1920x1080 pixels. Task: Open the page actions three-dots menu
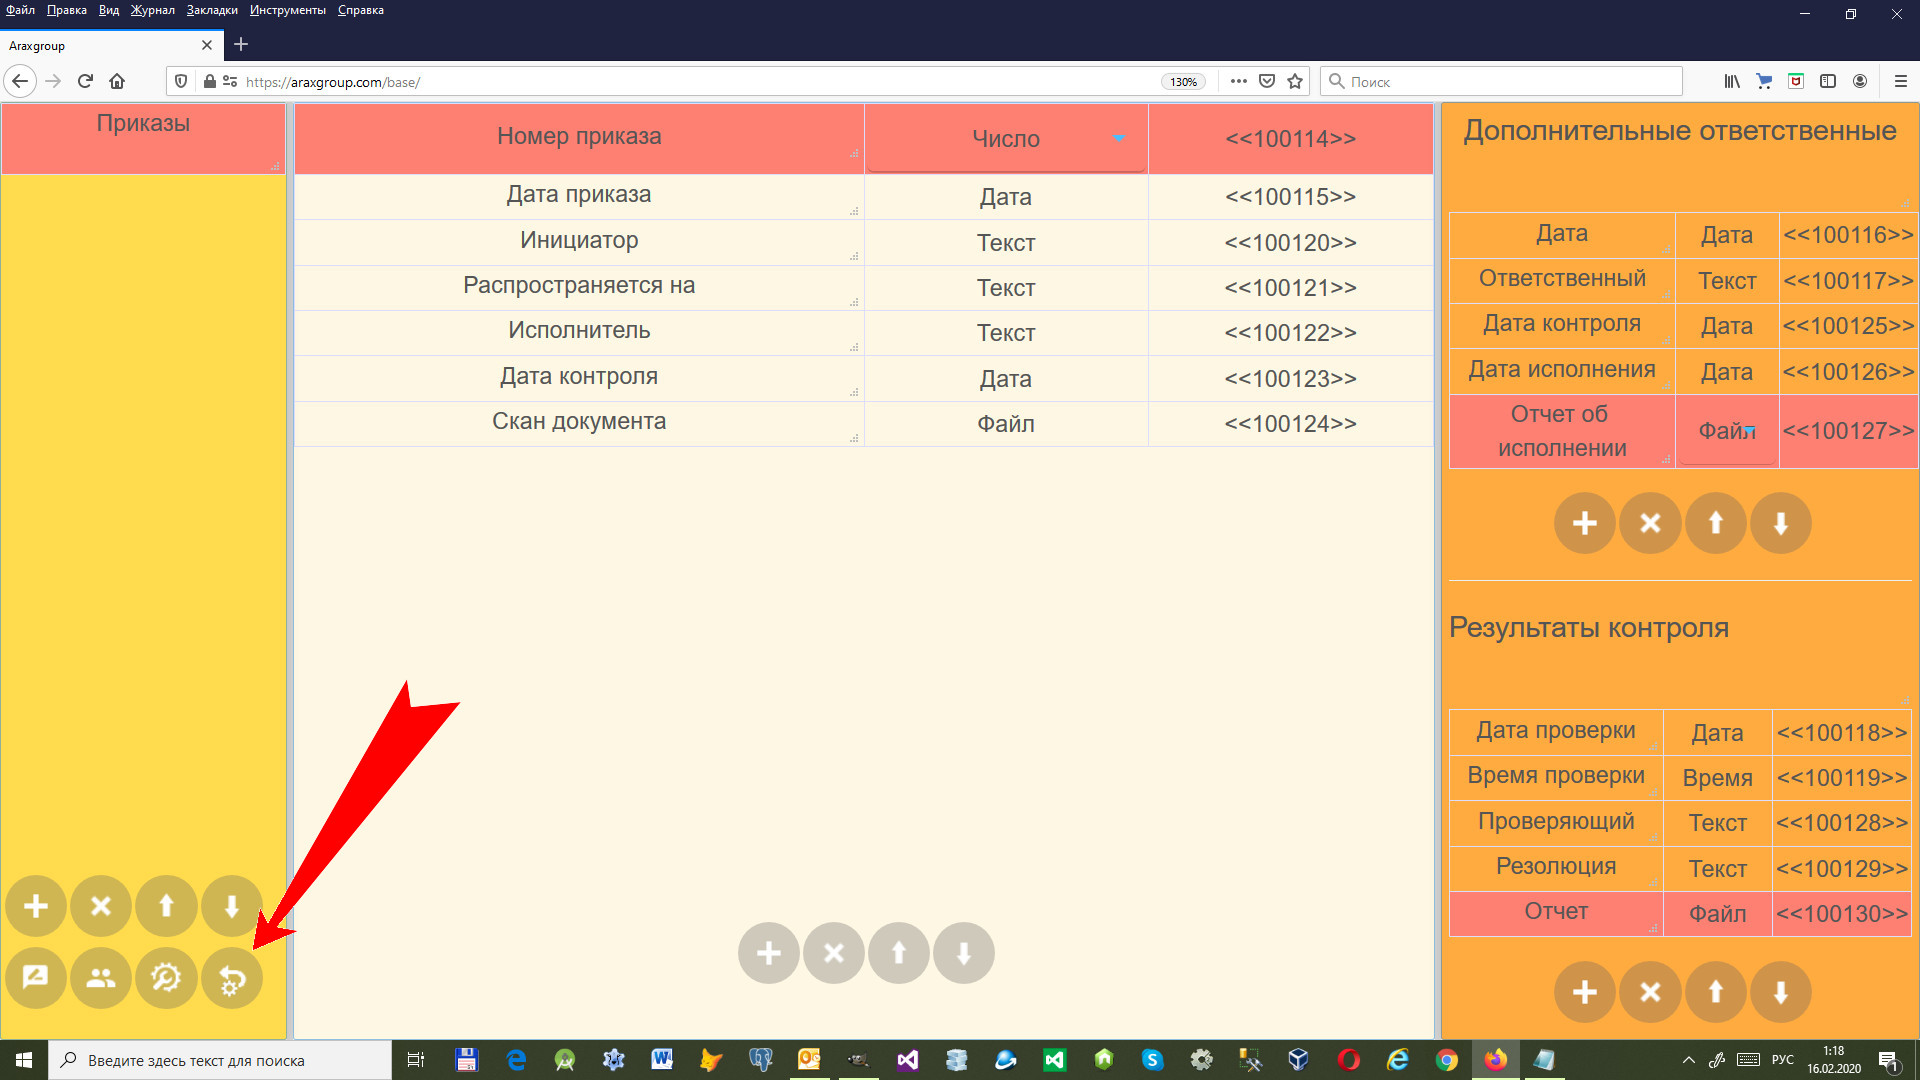point(1238,82)
